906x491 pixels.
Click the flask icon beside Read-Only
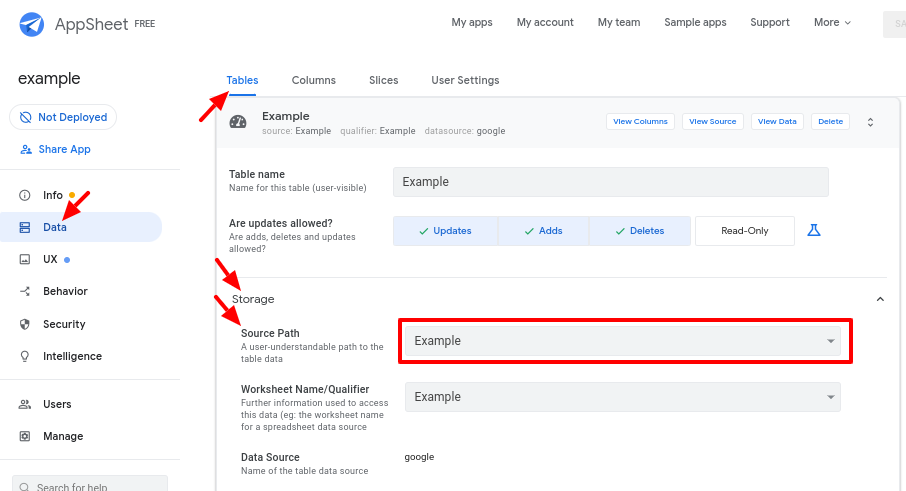tap(814, 230)
